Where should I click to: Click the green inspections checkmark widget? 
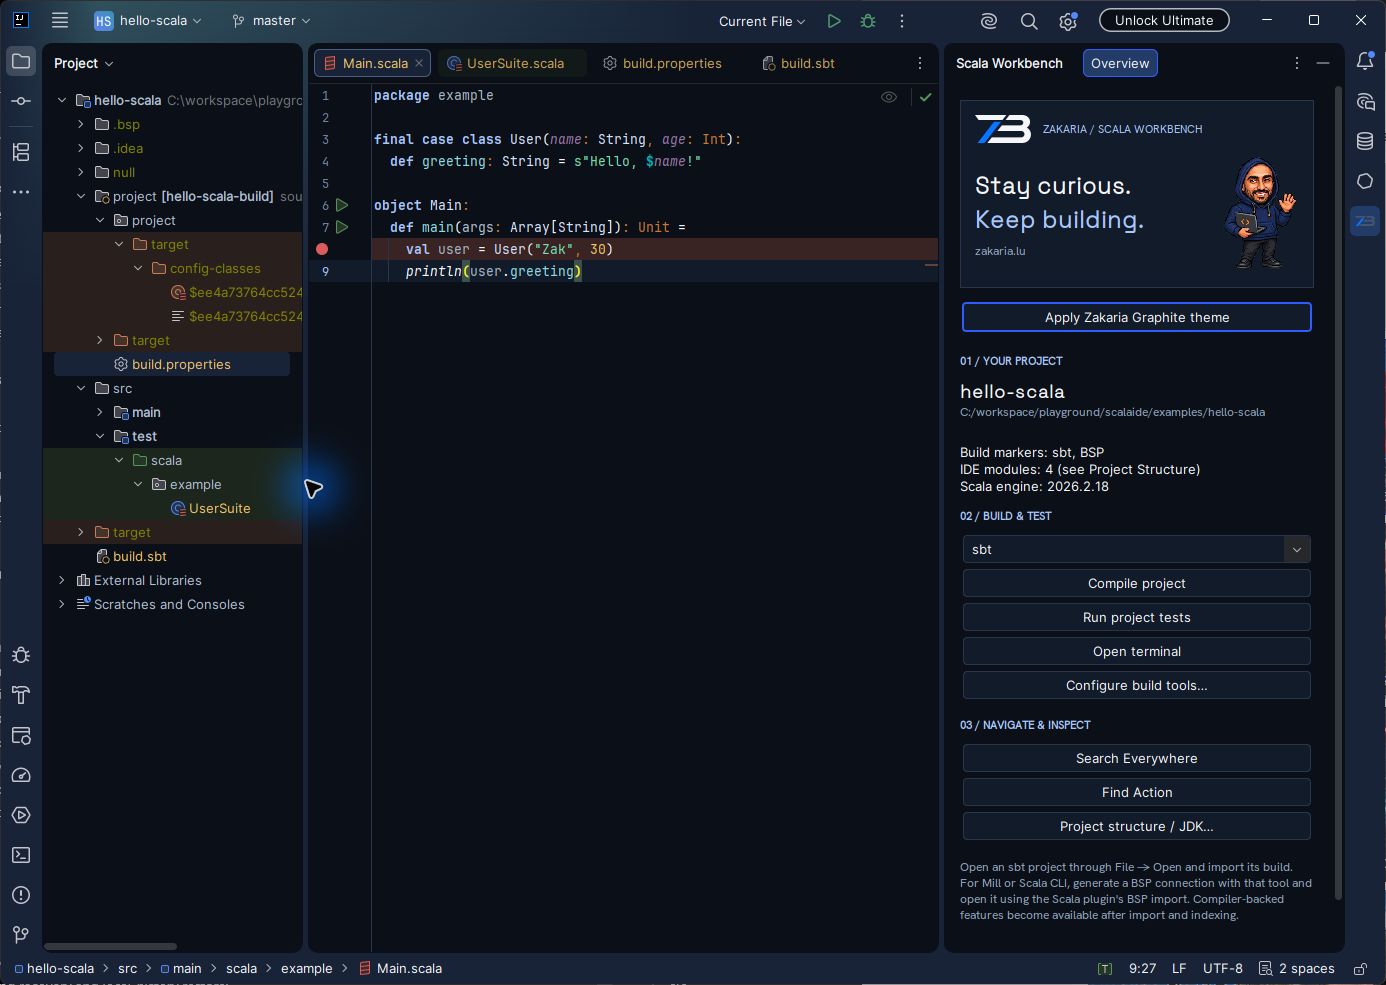tap(926, 97)
